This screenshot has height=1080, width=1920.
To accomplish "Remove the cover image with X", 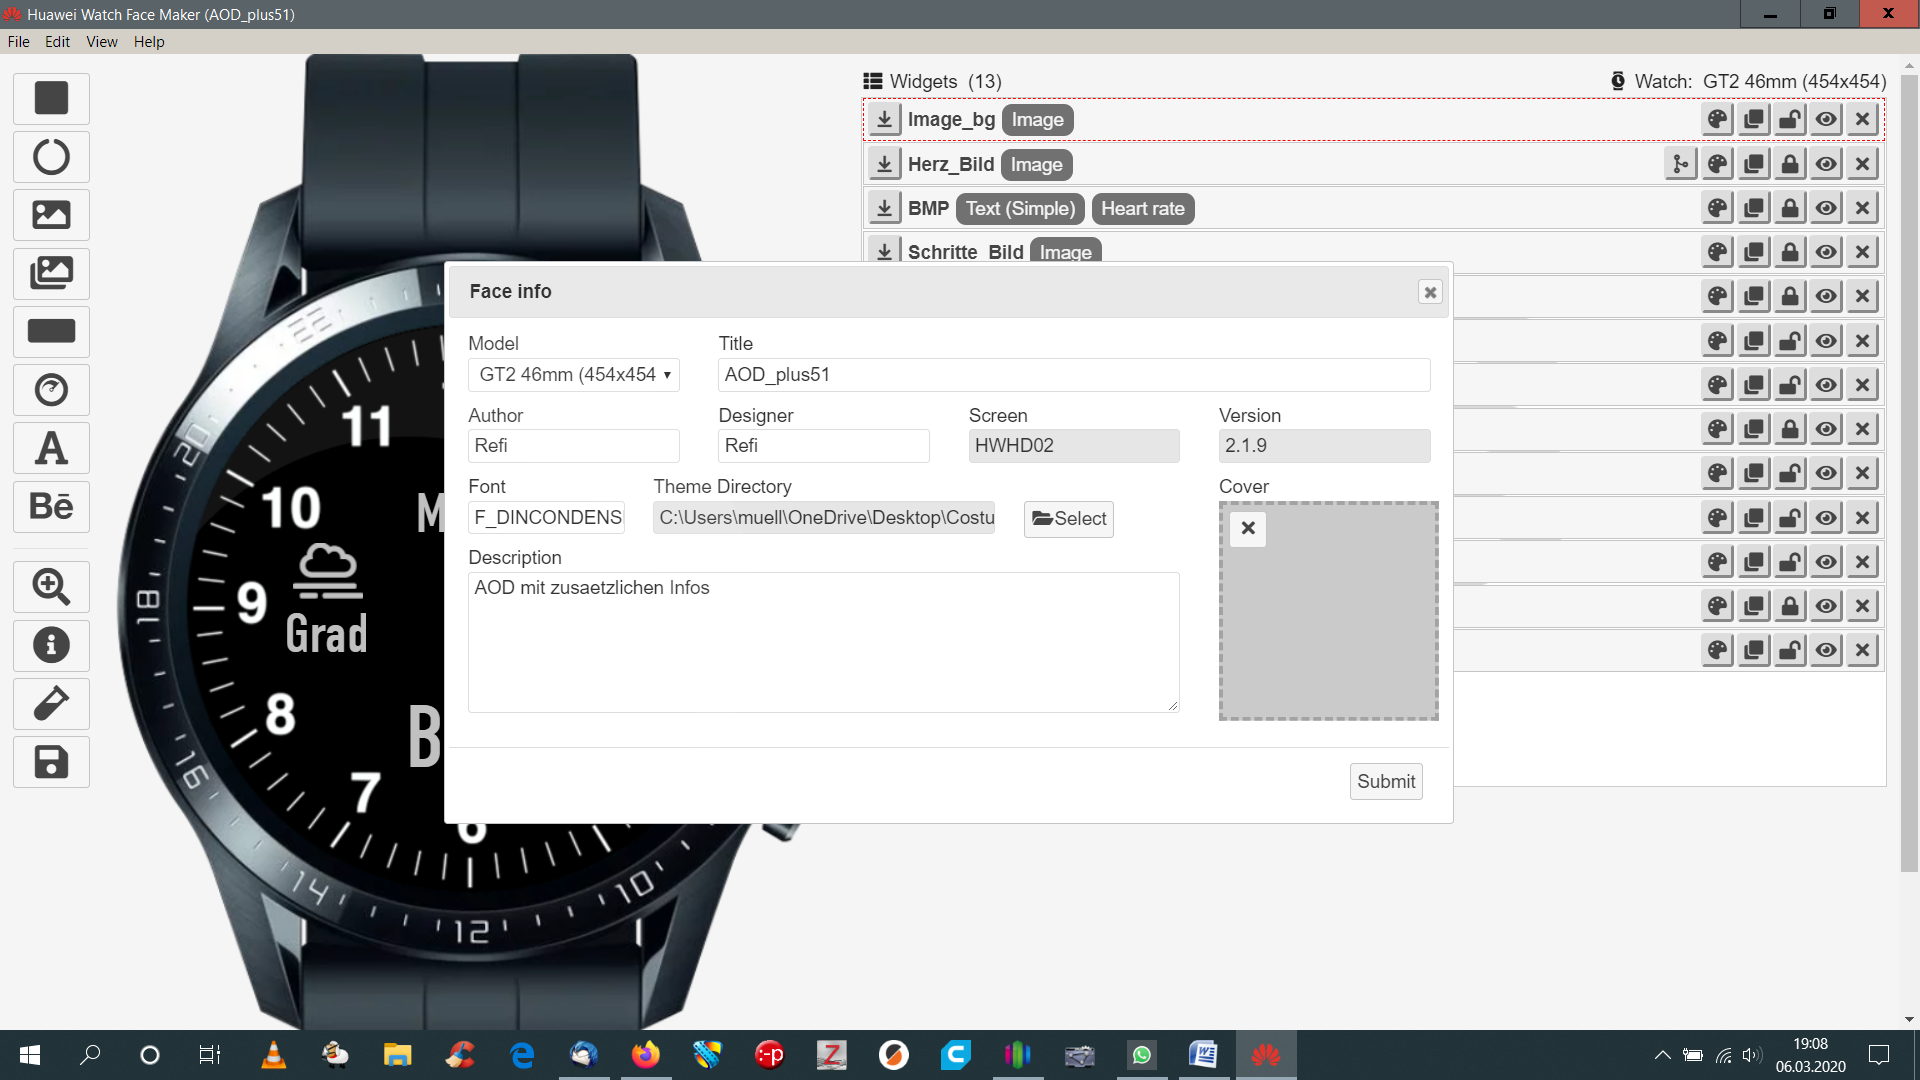I will 1248,528.
